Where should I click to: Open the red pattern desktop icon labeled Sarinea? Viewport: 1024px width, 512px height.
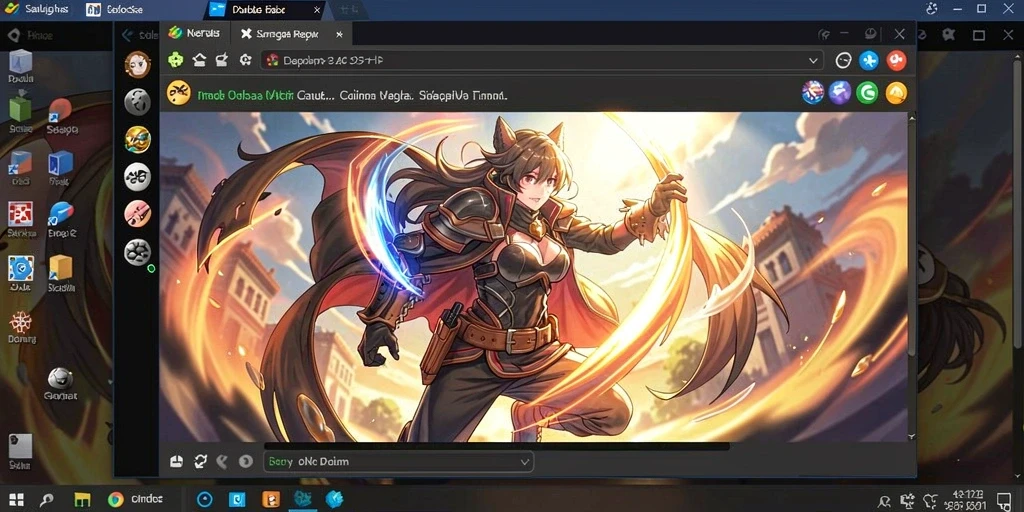(x=21, y=215)
